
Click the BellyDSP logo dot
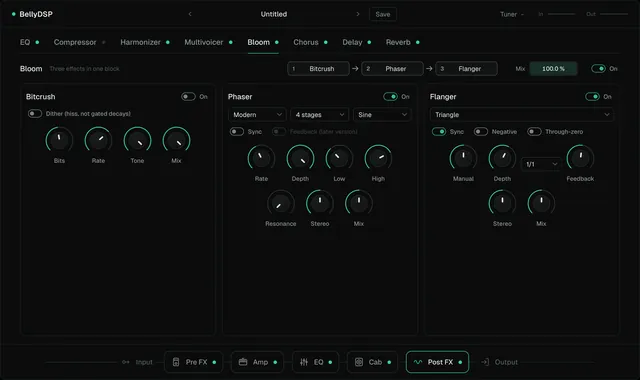pos(13,14)
